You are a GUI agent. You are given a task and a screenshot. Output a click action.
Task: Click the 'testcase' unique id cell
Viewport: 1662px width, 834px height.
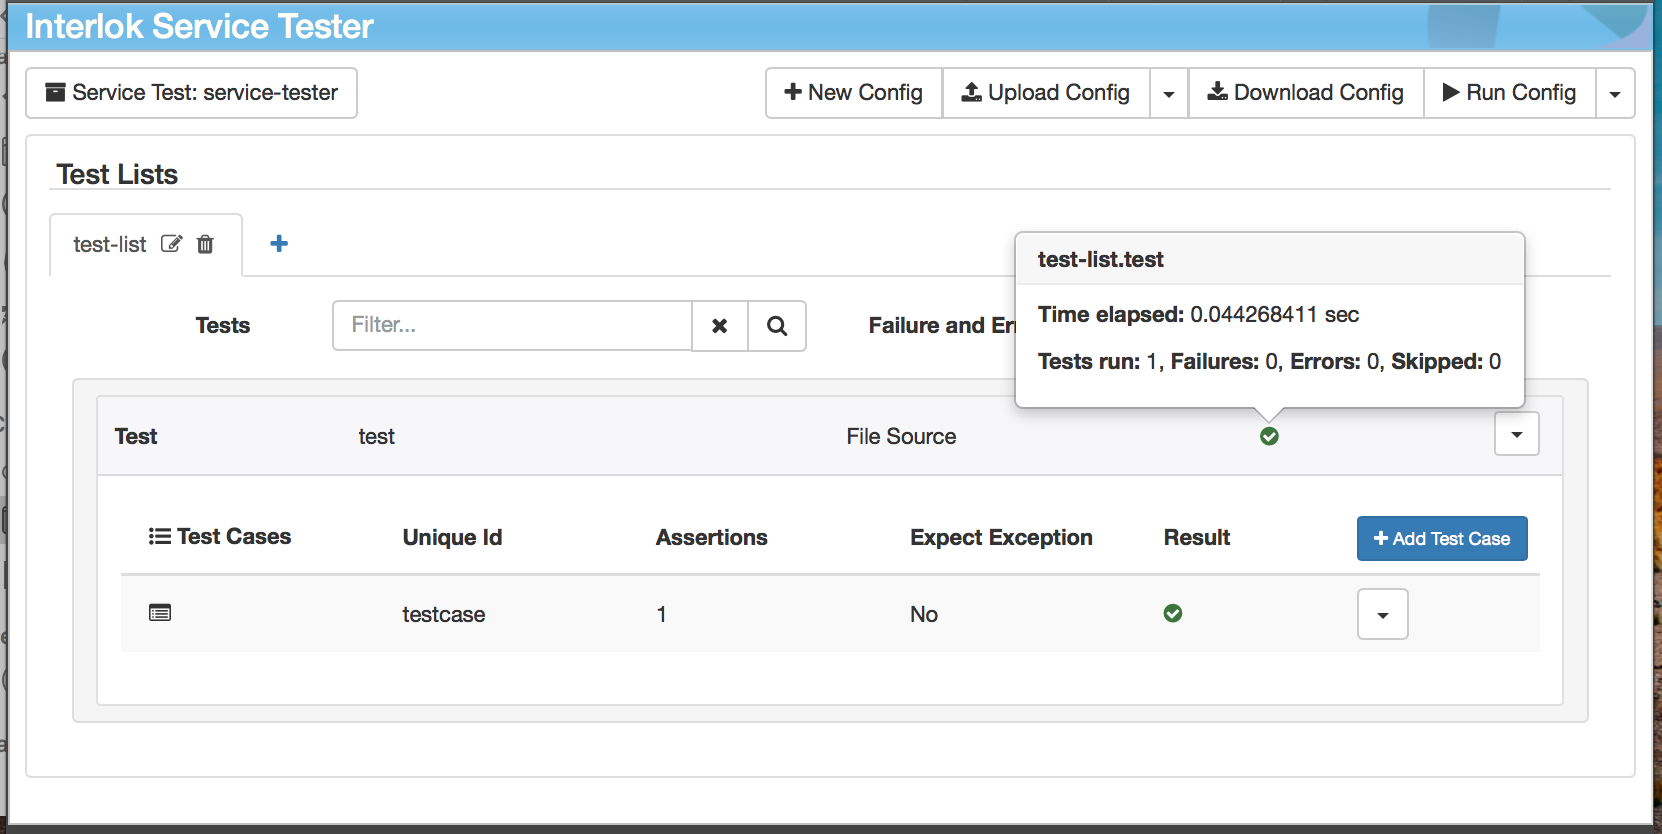tap(444, 614)
